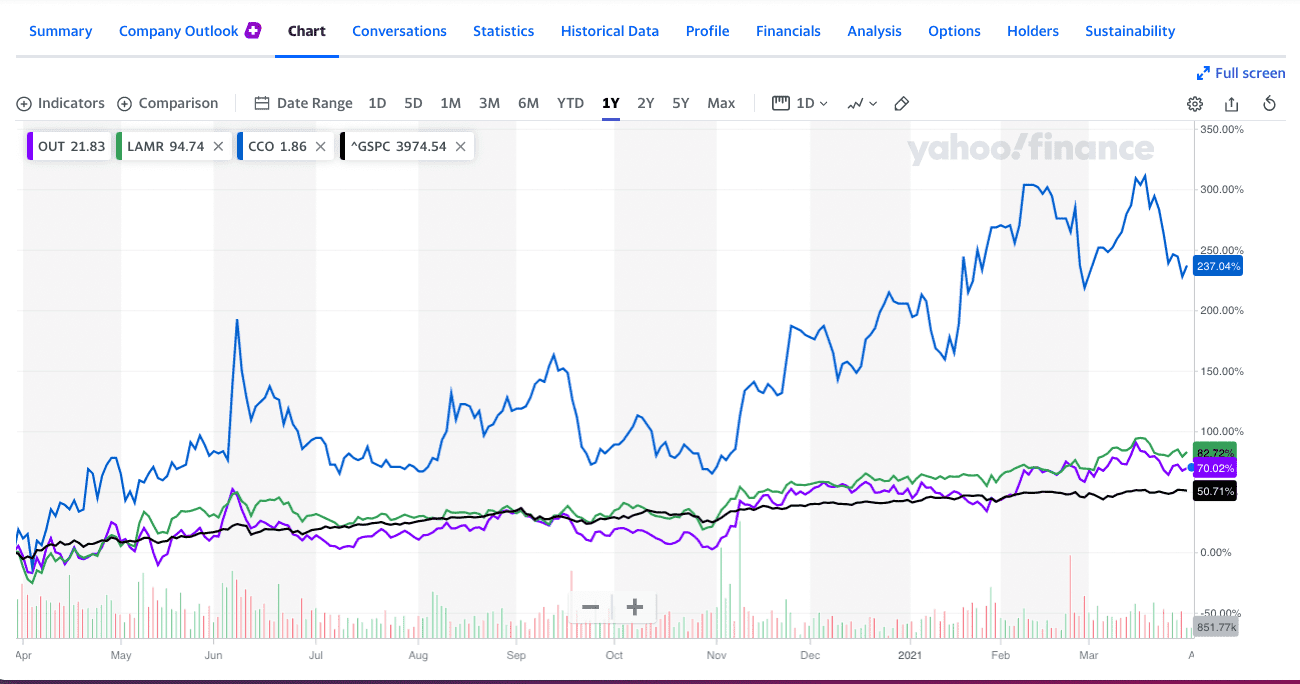Click the zoom out minus button
The height and width of the screenshot is (684, 1300).
click(590, 606)
